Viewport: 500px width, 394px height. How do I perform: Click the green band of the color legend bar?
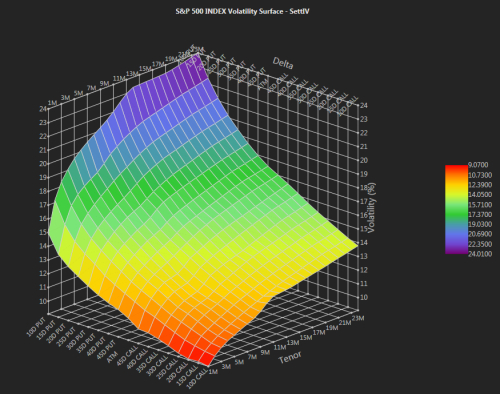pyautogui.click(x=456, y=213)
